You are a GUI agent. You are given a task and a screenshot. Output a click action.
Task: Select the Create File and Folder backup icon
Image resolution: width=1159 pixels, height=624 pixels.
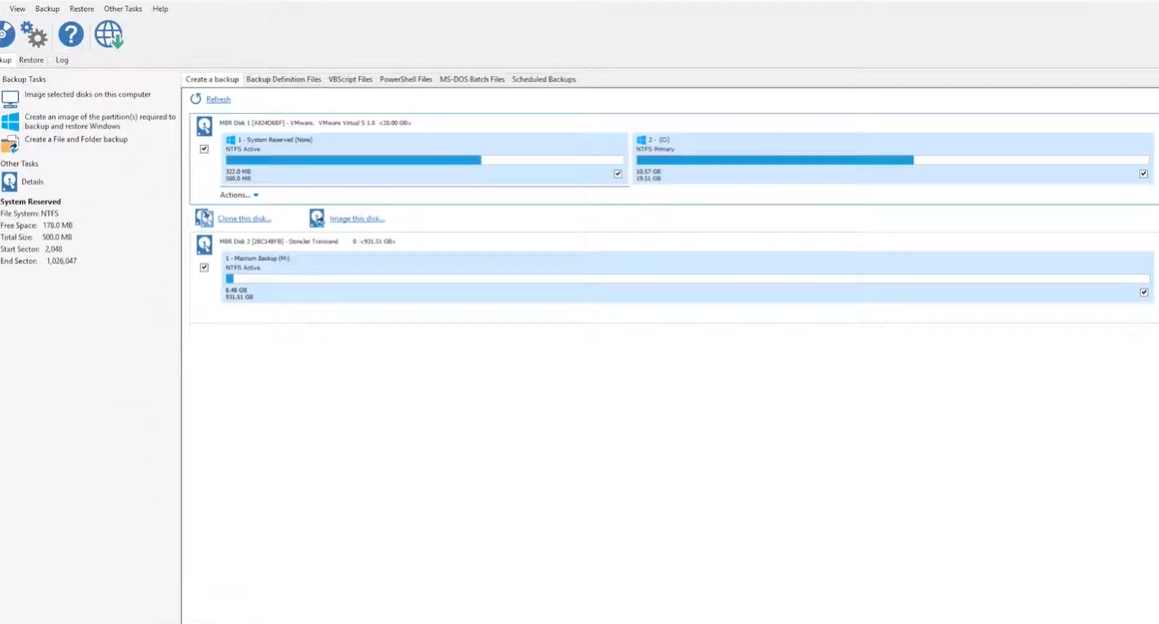[x=11, y=143]
